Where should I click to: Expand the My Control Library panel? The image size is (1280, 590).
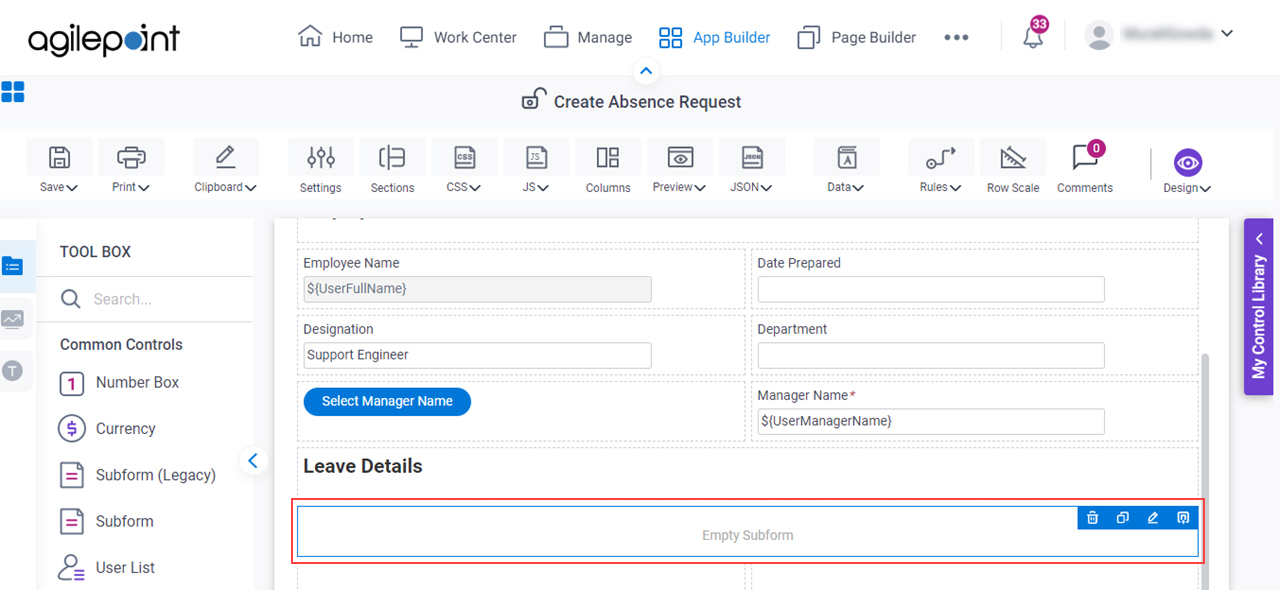pos(1259,307)
